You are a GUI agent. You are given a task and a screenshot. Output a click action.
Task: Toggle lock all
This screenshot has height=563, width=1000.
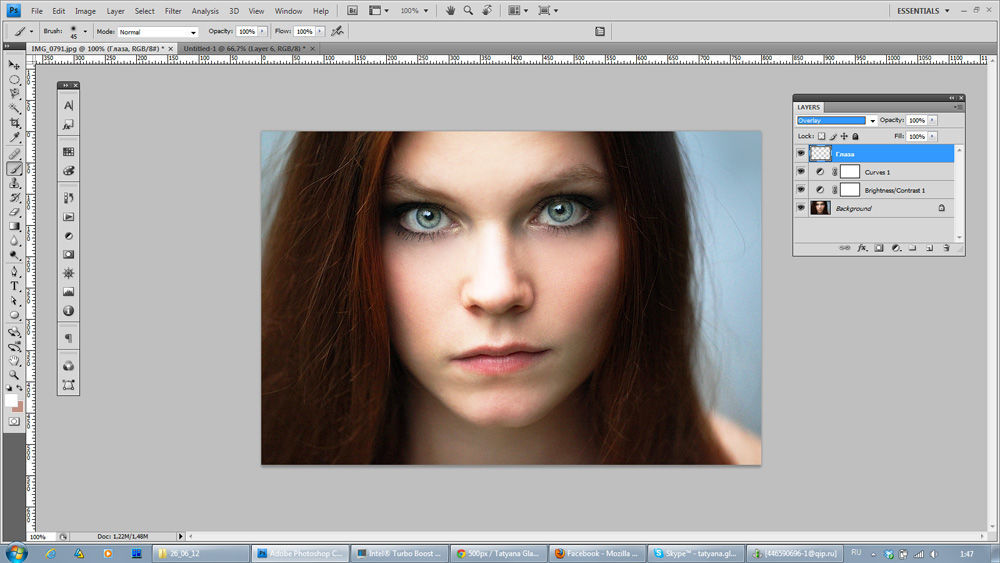click(x=855, y=136)
